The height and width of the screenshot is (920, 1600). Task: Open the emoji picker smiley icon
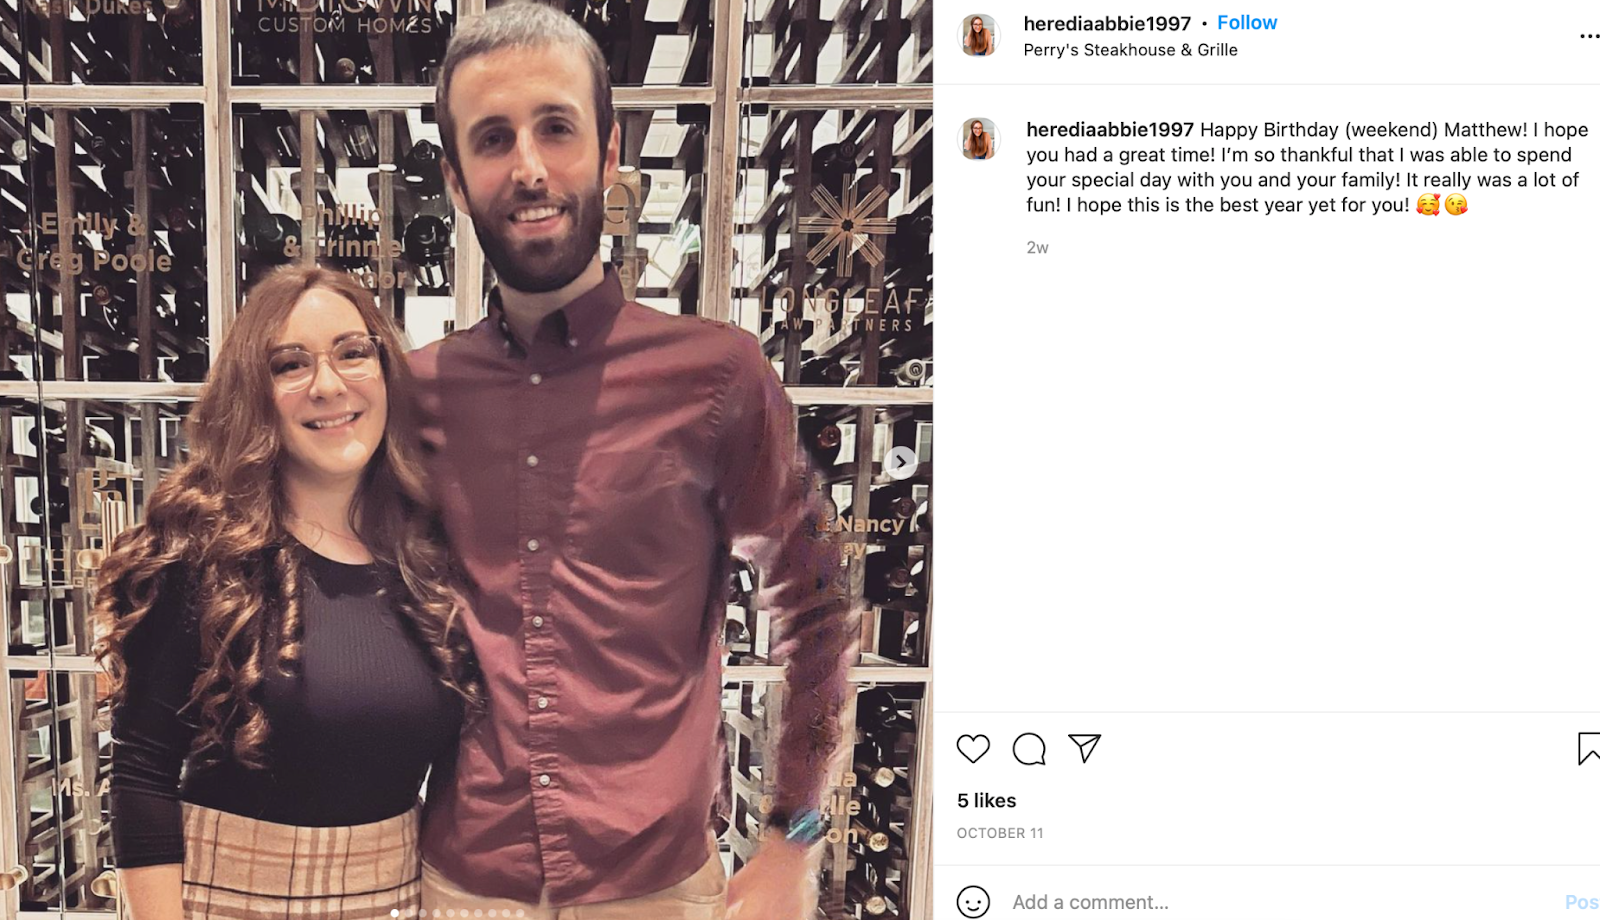(973, 902)
